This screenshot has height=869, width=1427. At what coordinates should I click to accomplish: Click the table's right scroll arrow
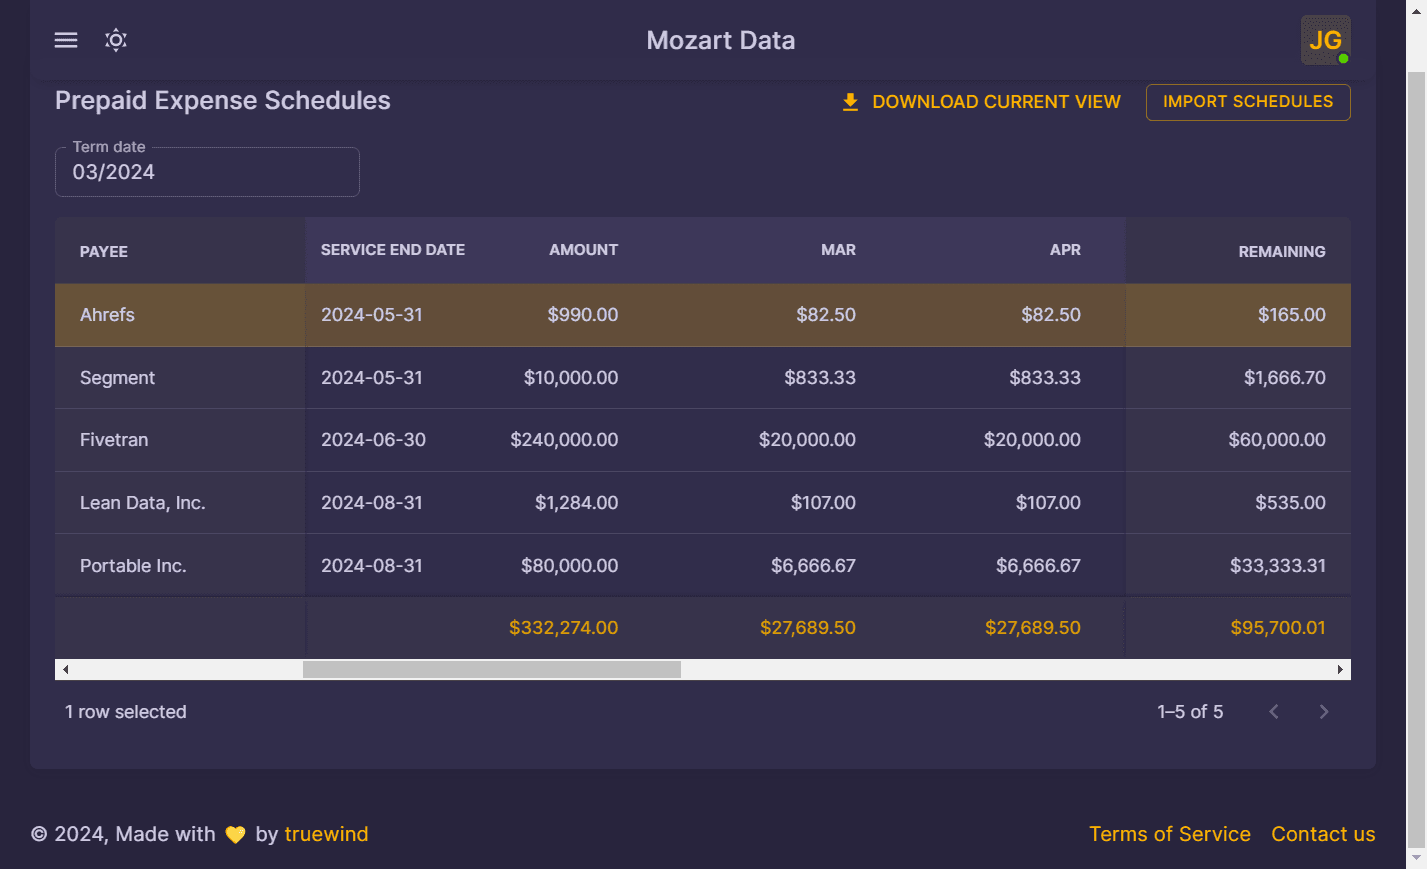1341,668
